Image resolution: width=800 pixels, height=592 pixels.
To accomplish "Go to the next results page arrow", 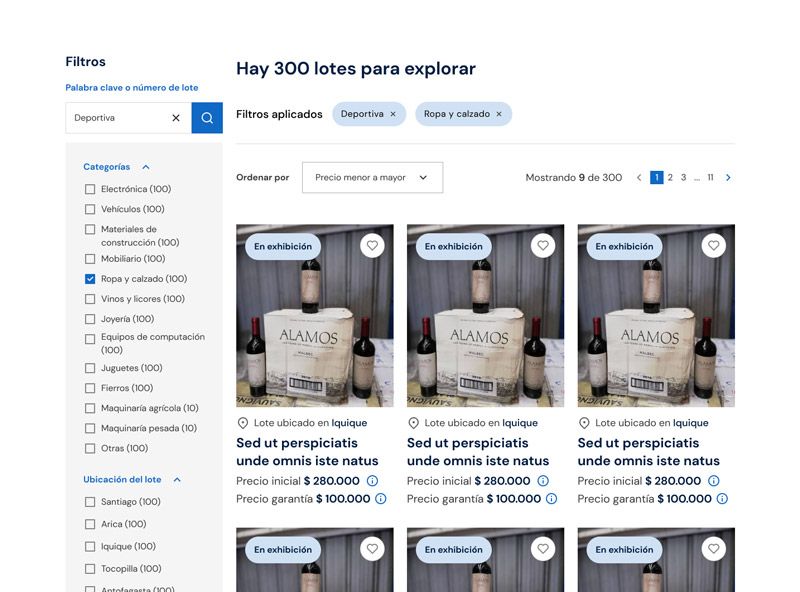I will click(728, 178).
